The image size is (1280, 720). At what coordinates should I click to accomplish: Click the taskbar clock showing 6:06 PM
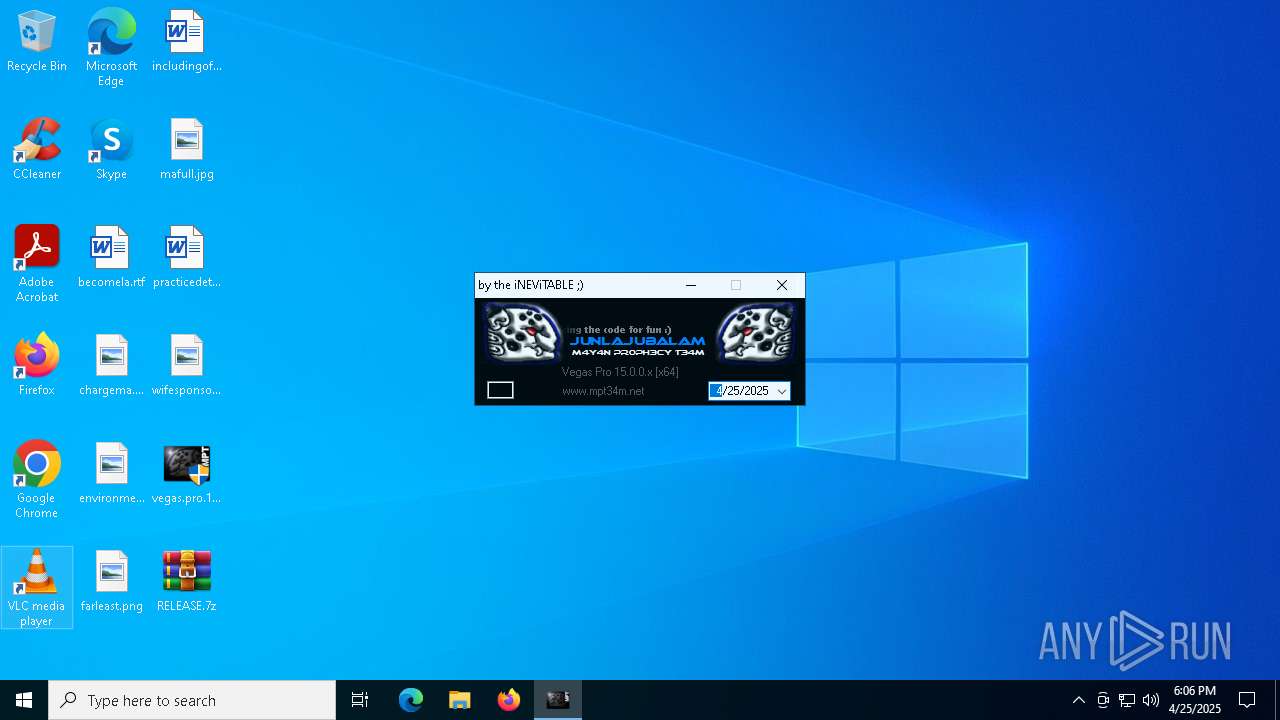click(x=1195, y=700)
